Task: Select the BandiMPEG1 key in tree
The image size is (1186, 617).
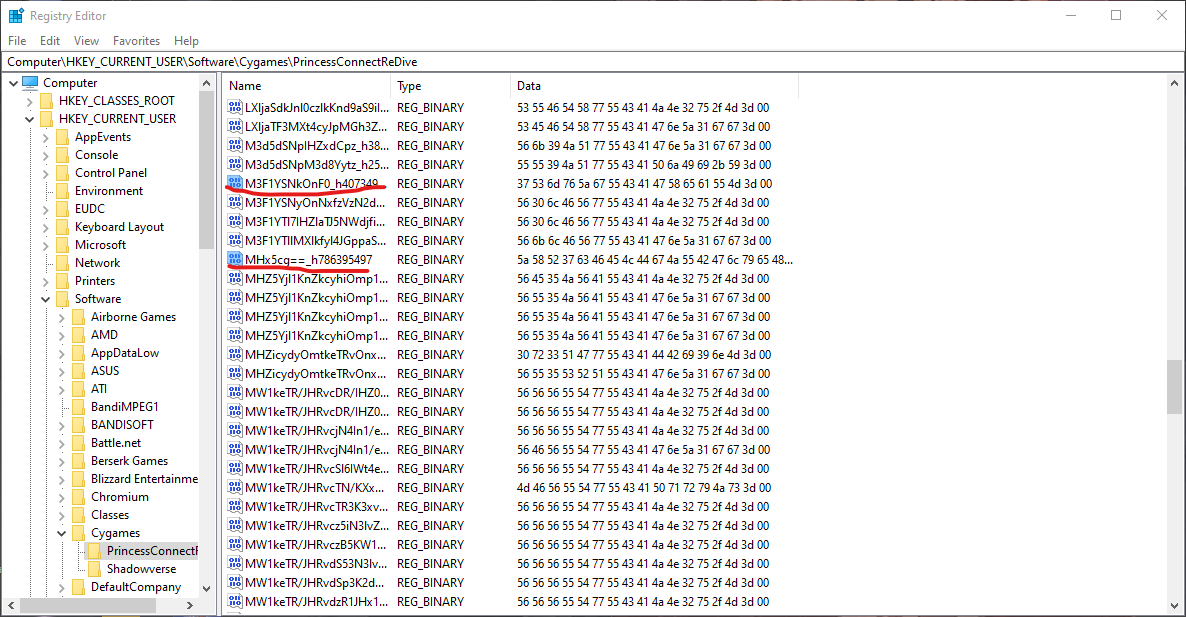Action: tap(125, 407)
